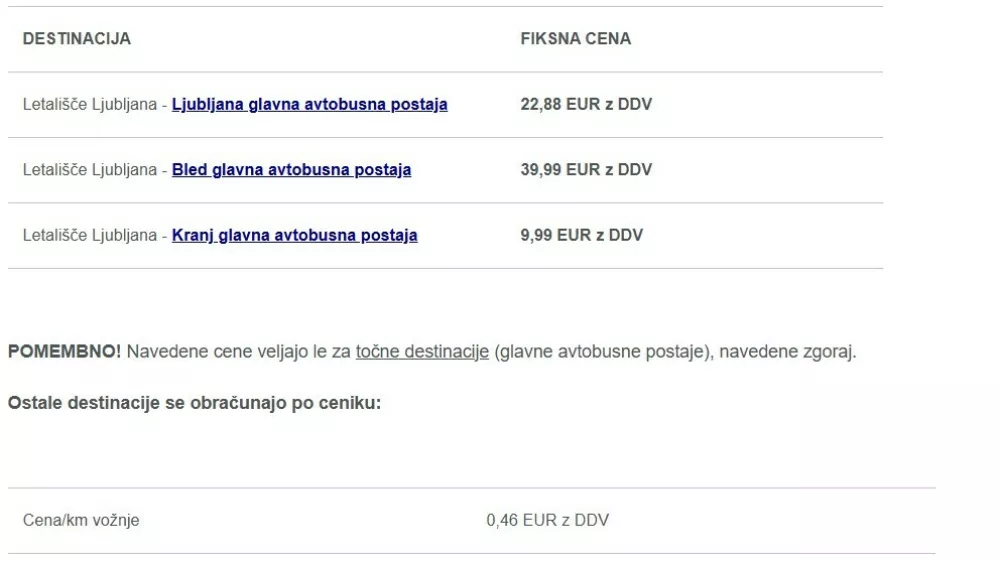Follow the Kranj glavna avtobusna postaja link
The image size is (1000, 561).
point(294,236)
